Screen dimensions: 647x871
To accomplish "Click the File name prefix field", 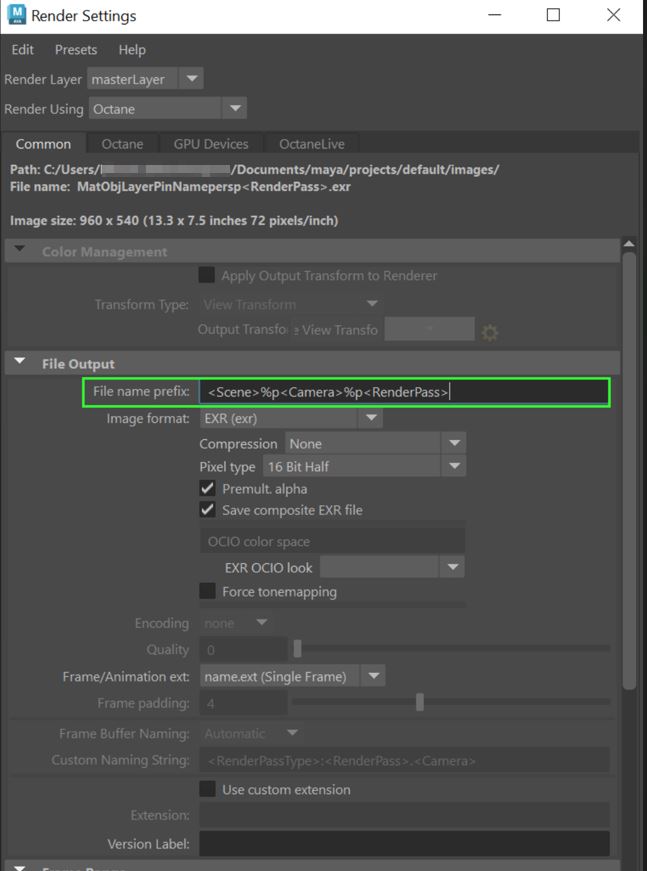I will (x=404, y=392).
